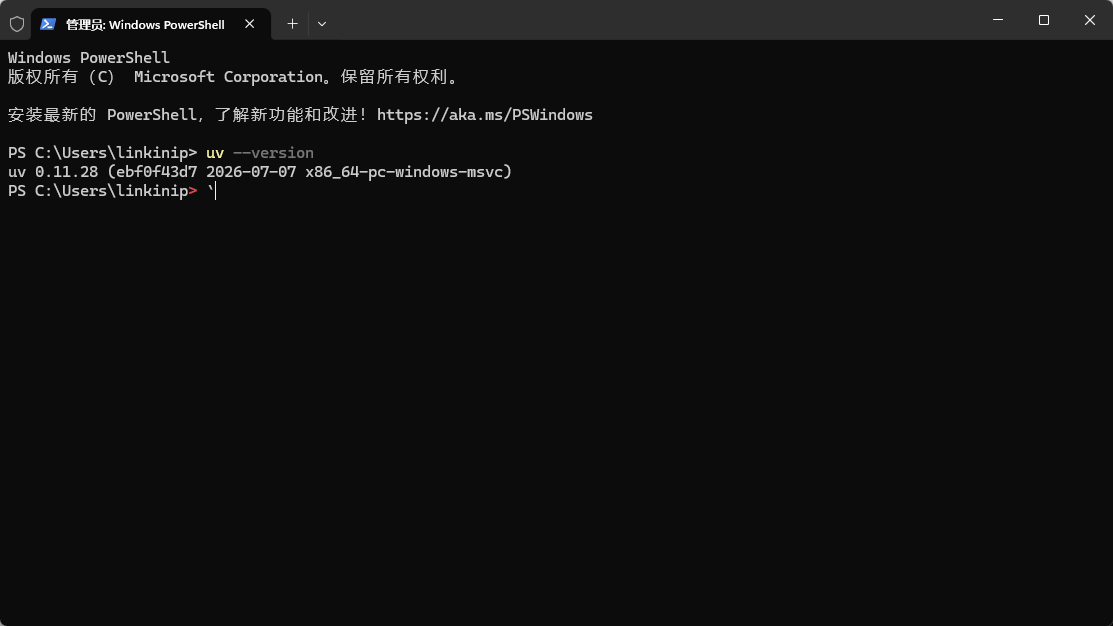Close the Windows PowerShell tab
This screenshot has width=1113, height=626.
pos(249,24)
